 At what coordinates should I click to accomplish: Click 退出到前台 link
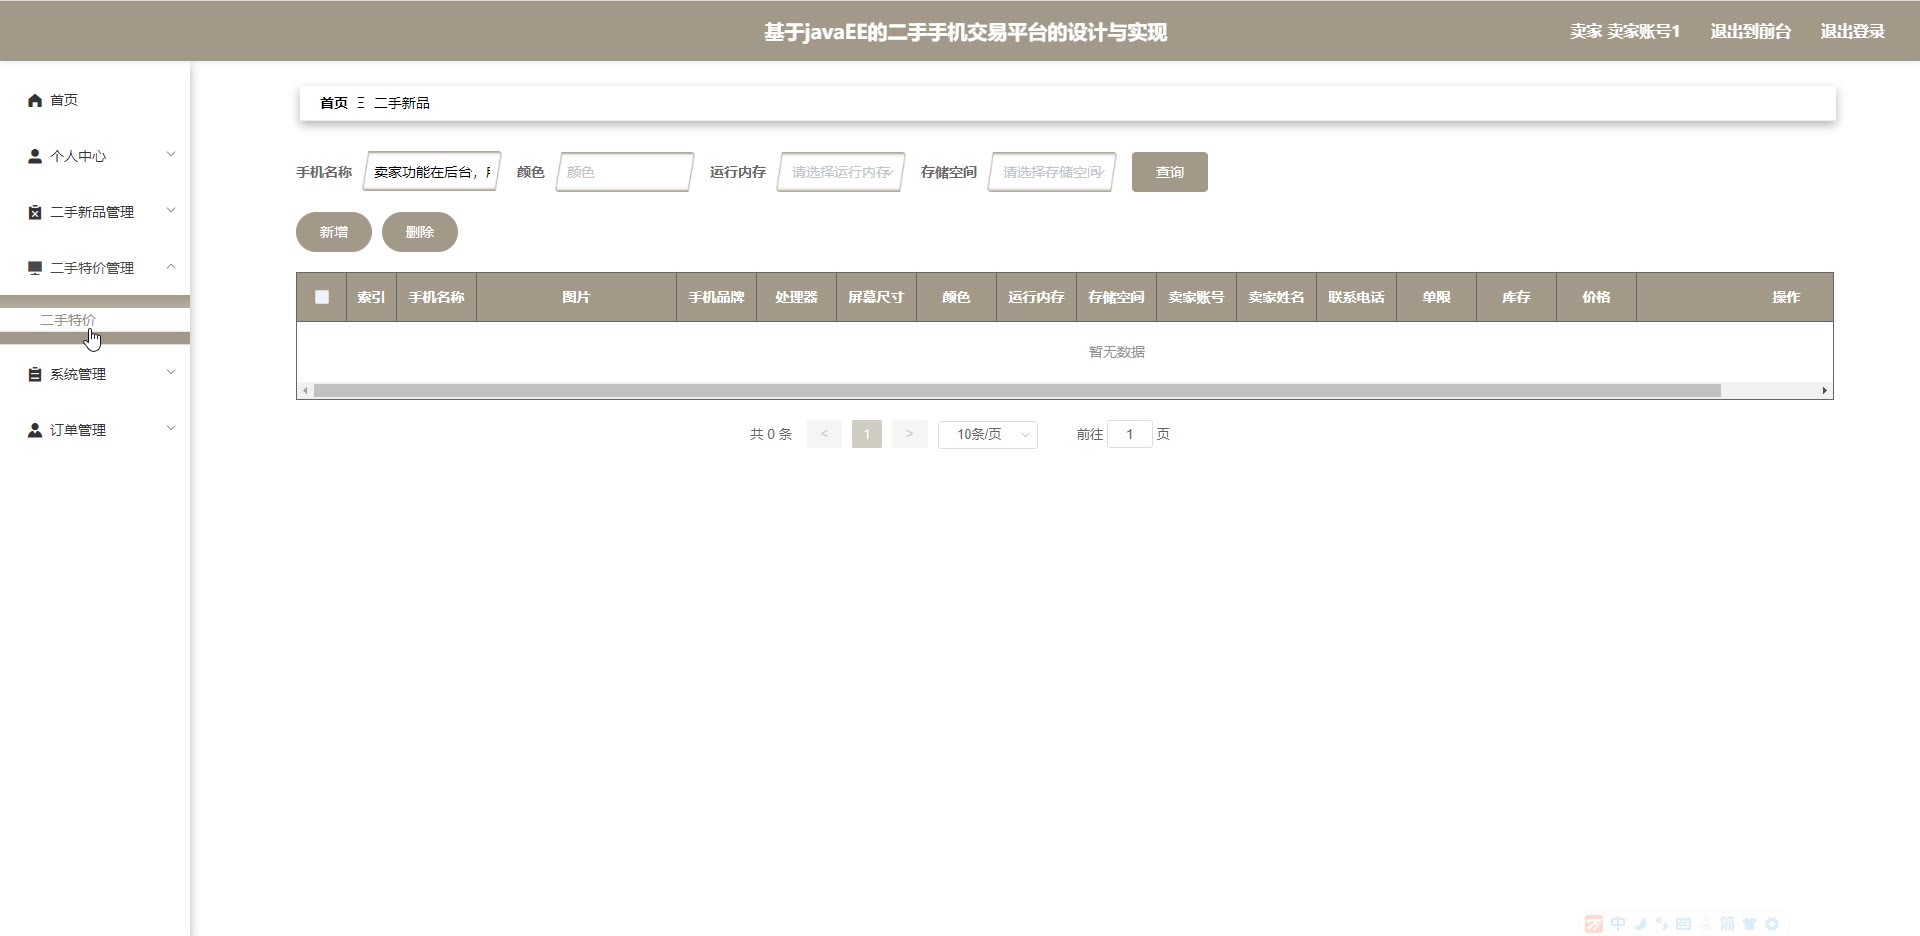coord(1750,31)
